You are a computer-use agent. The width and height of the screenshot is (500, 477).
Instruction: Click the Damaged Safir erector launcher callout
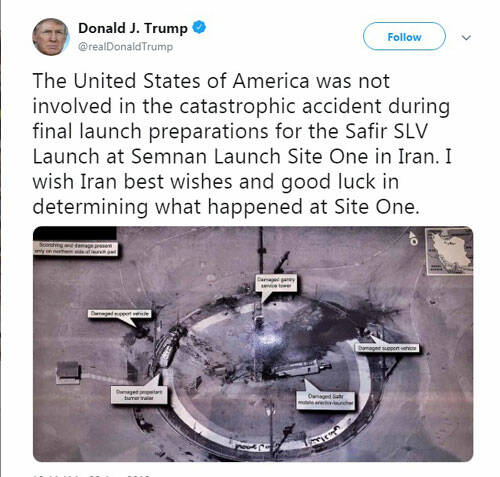point(325,400)
